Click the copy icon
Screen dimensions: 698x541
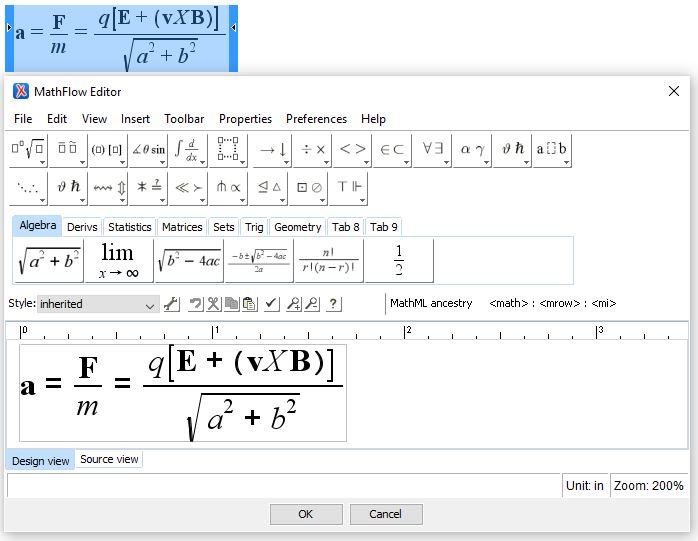point(231,304)
